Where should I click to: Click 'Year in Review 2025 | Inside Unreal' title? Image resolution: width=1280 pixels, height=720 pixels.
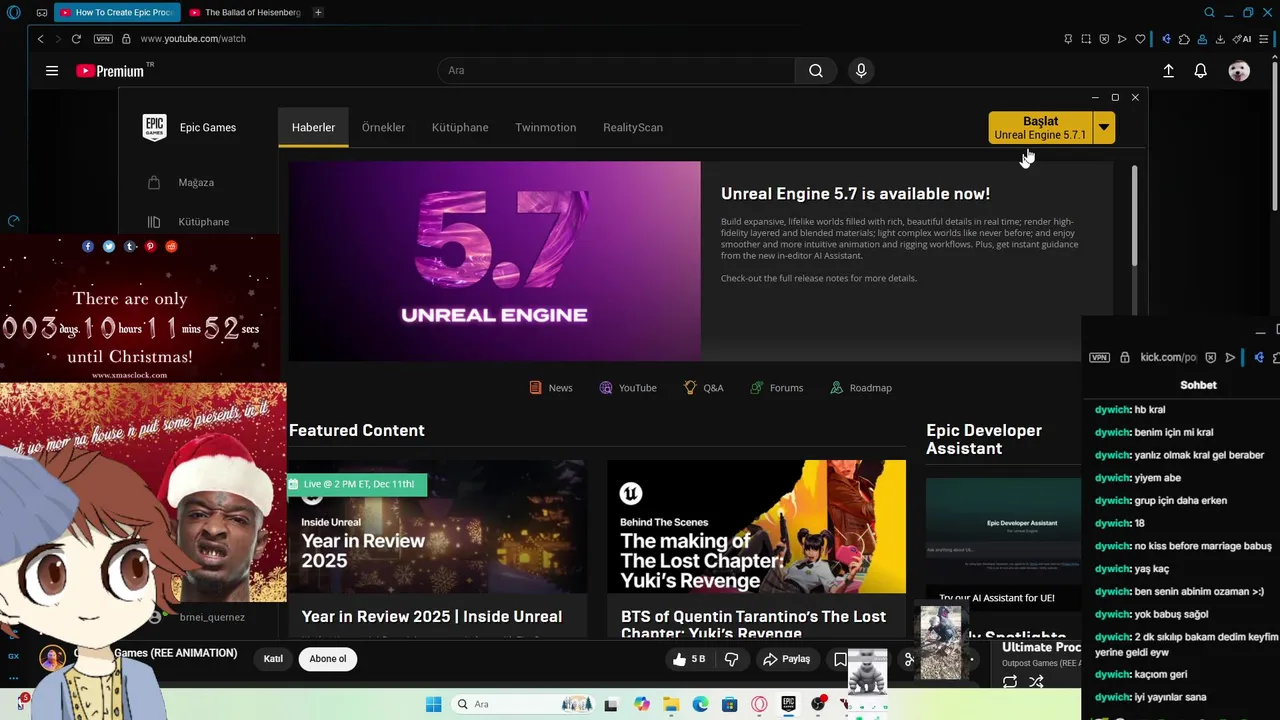point(432,617)
